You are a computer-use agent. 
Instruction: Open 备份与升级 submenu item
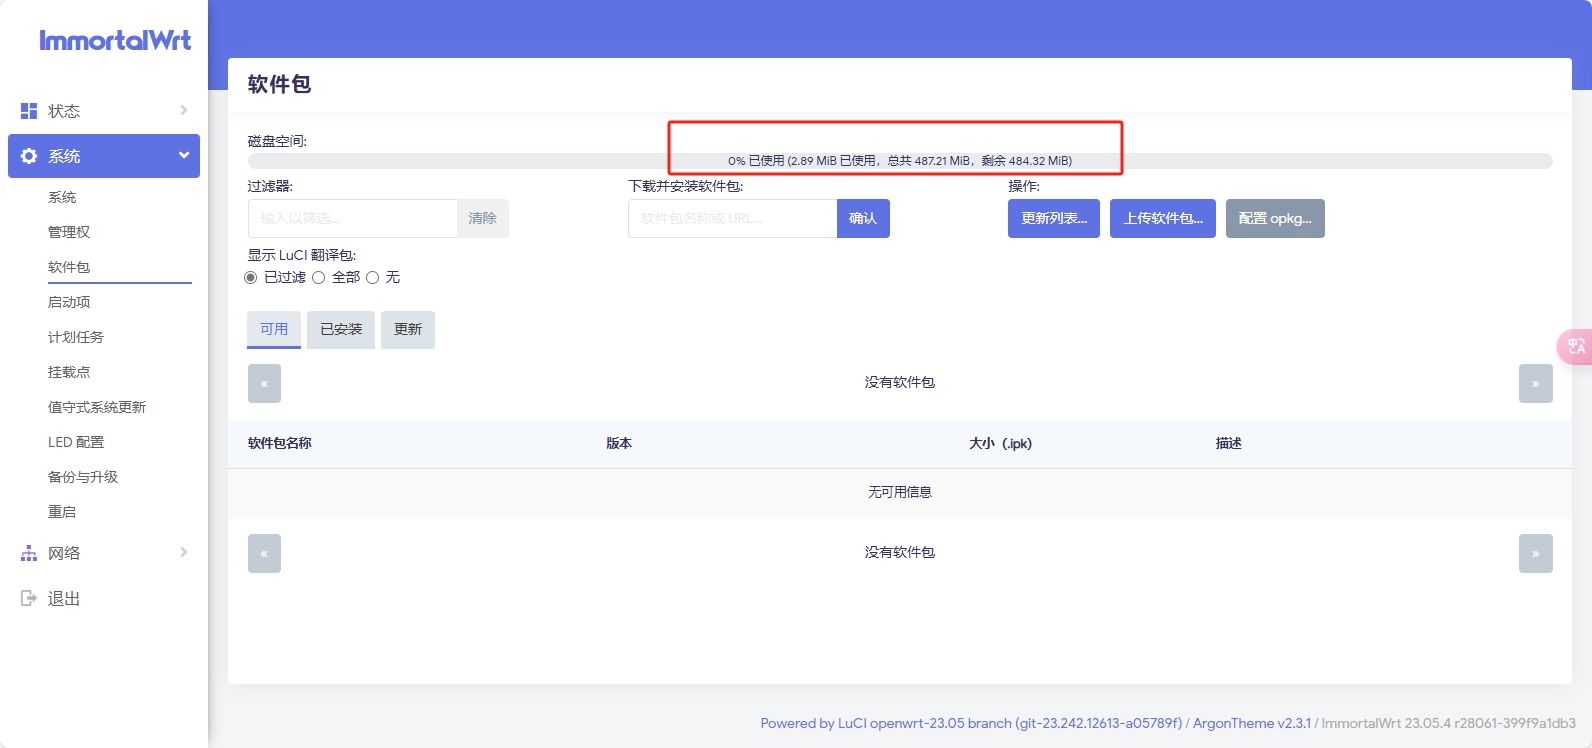click(x=83, y=477)
